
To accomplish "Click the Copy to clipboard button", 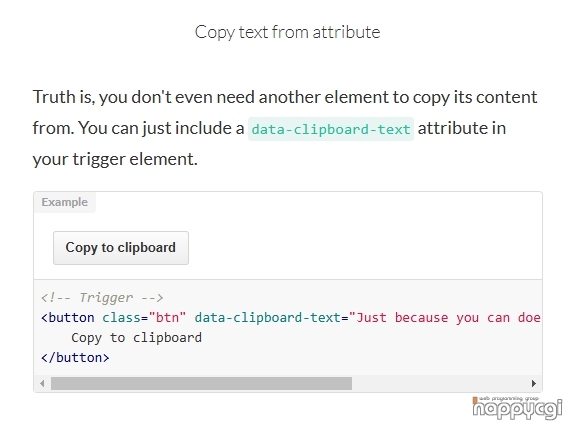I will [121, 248].
